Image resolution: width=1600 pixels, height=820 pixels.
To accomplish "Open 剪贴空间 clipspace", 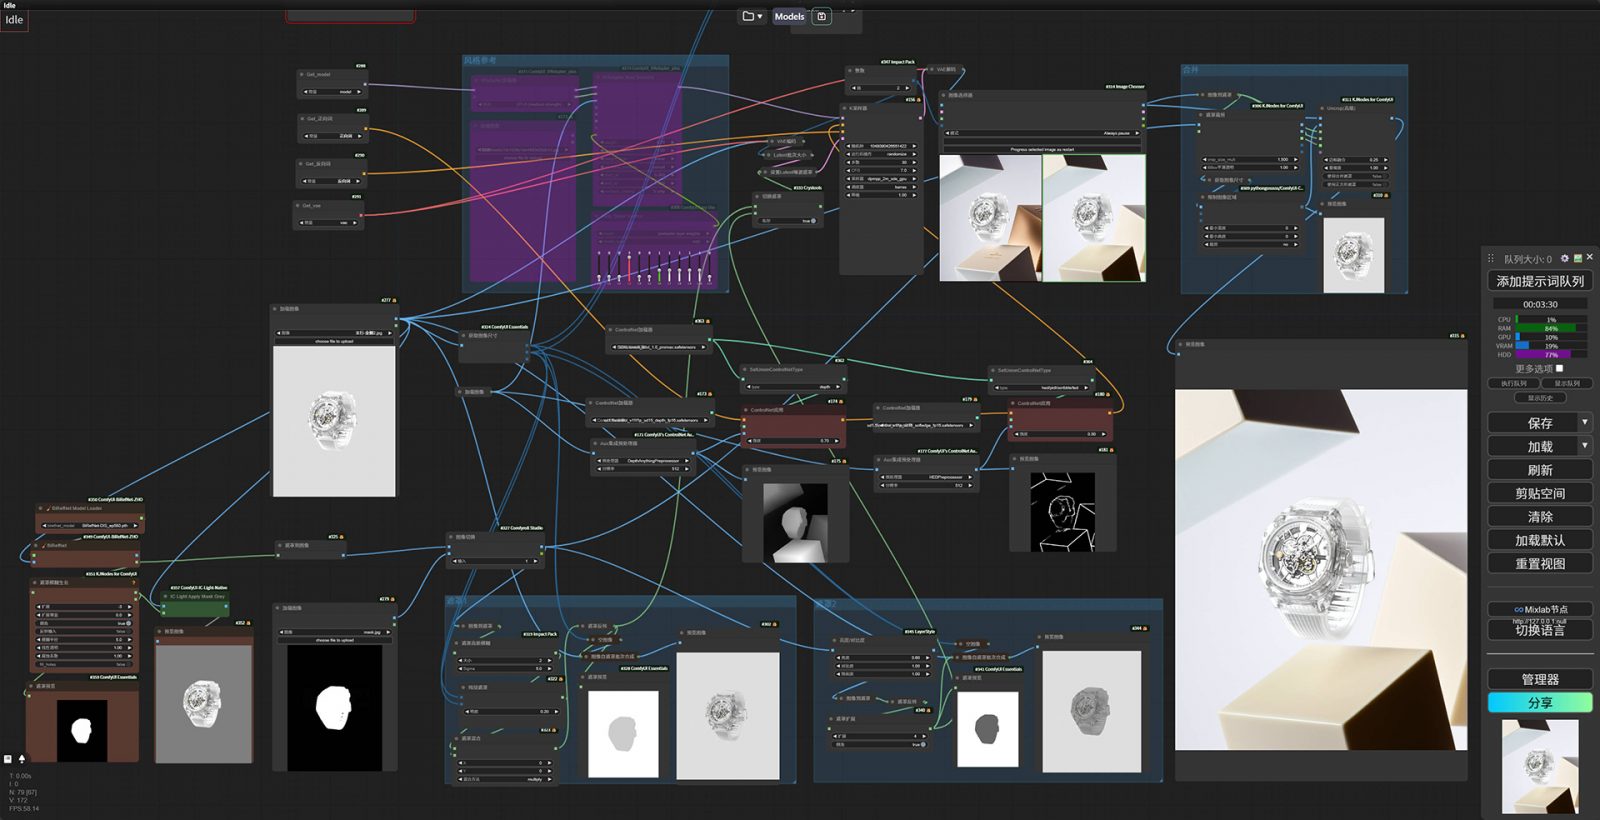I will tap(1540, 493).
